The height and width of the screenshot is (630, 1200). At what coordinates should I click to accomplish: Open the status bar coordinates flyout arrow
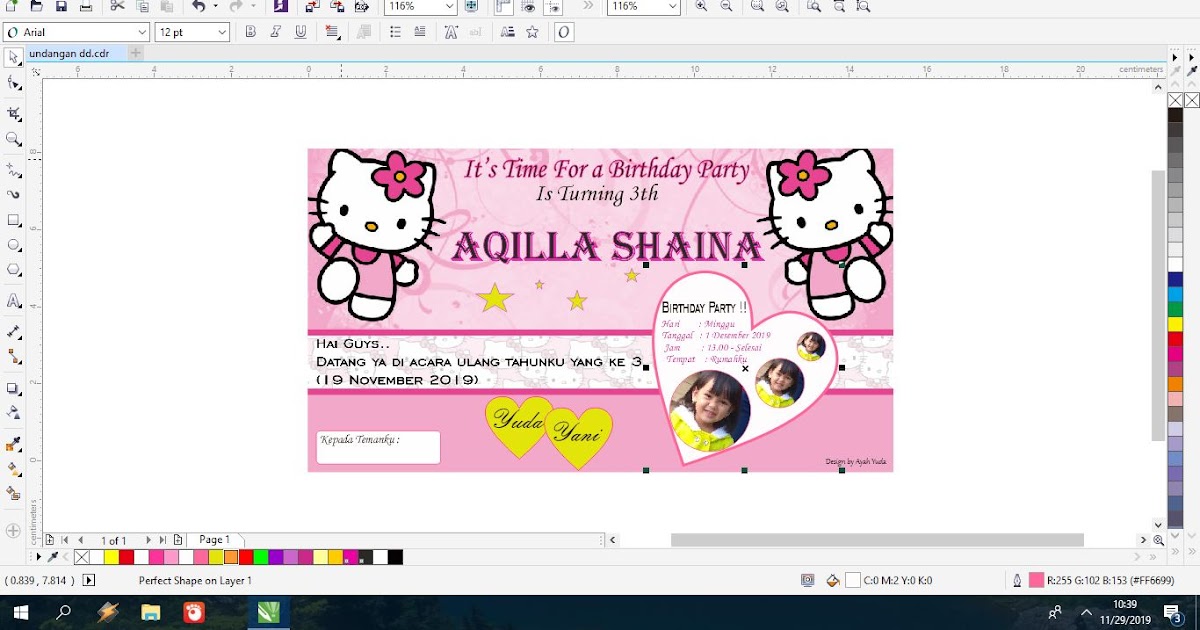click(x=89, y=580)
